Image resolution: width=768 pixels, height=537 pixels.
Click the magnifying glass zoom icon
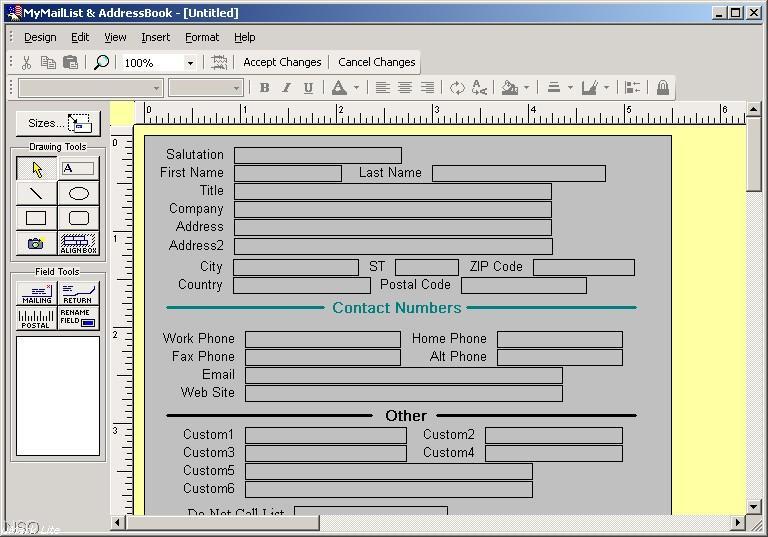click(x=101, y=63)
